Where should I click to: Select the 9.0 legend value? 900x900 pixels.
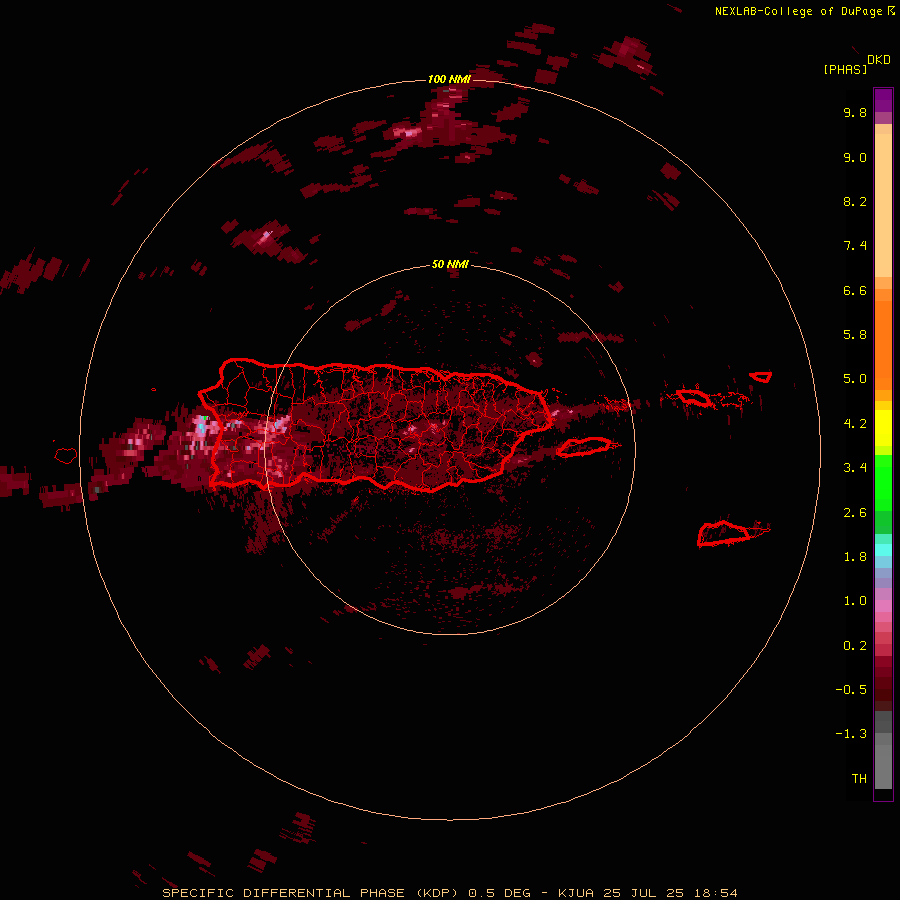tap(855, 157)
